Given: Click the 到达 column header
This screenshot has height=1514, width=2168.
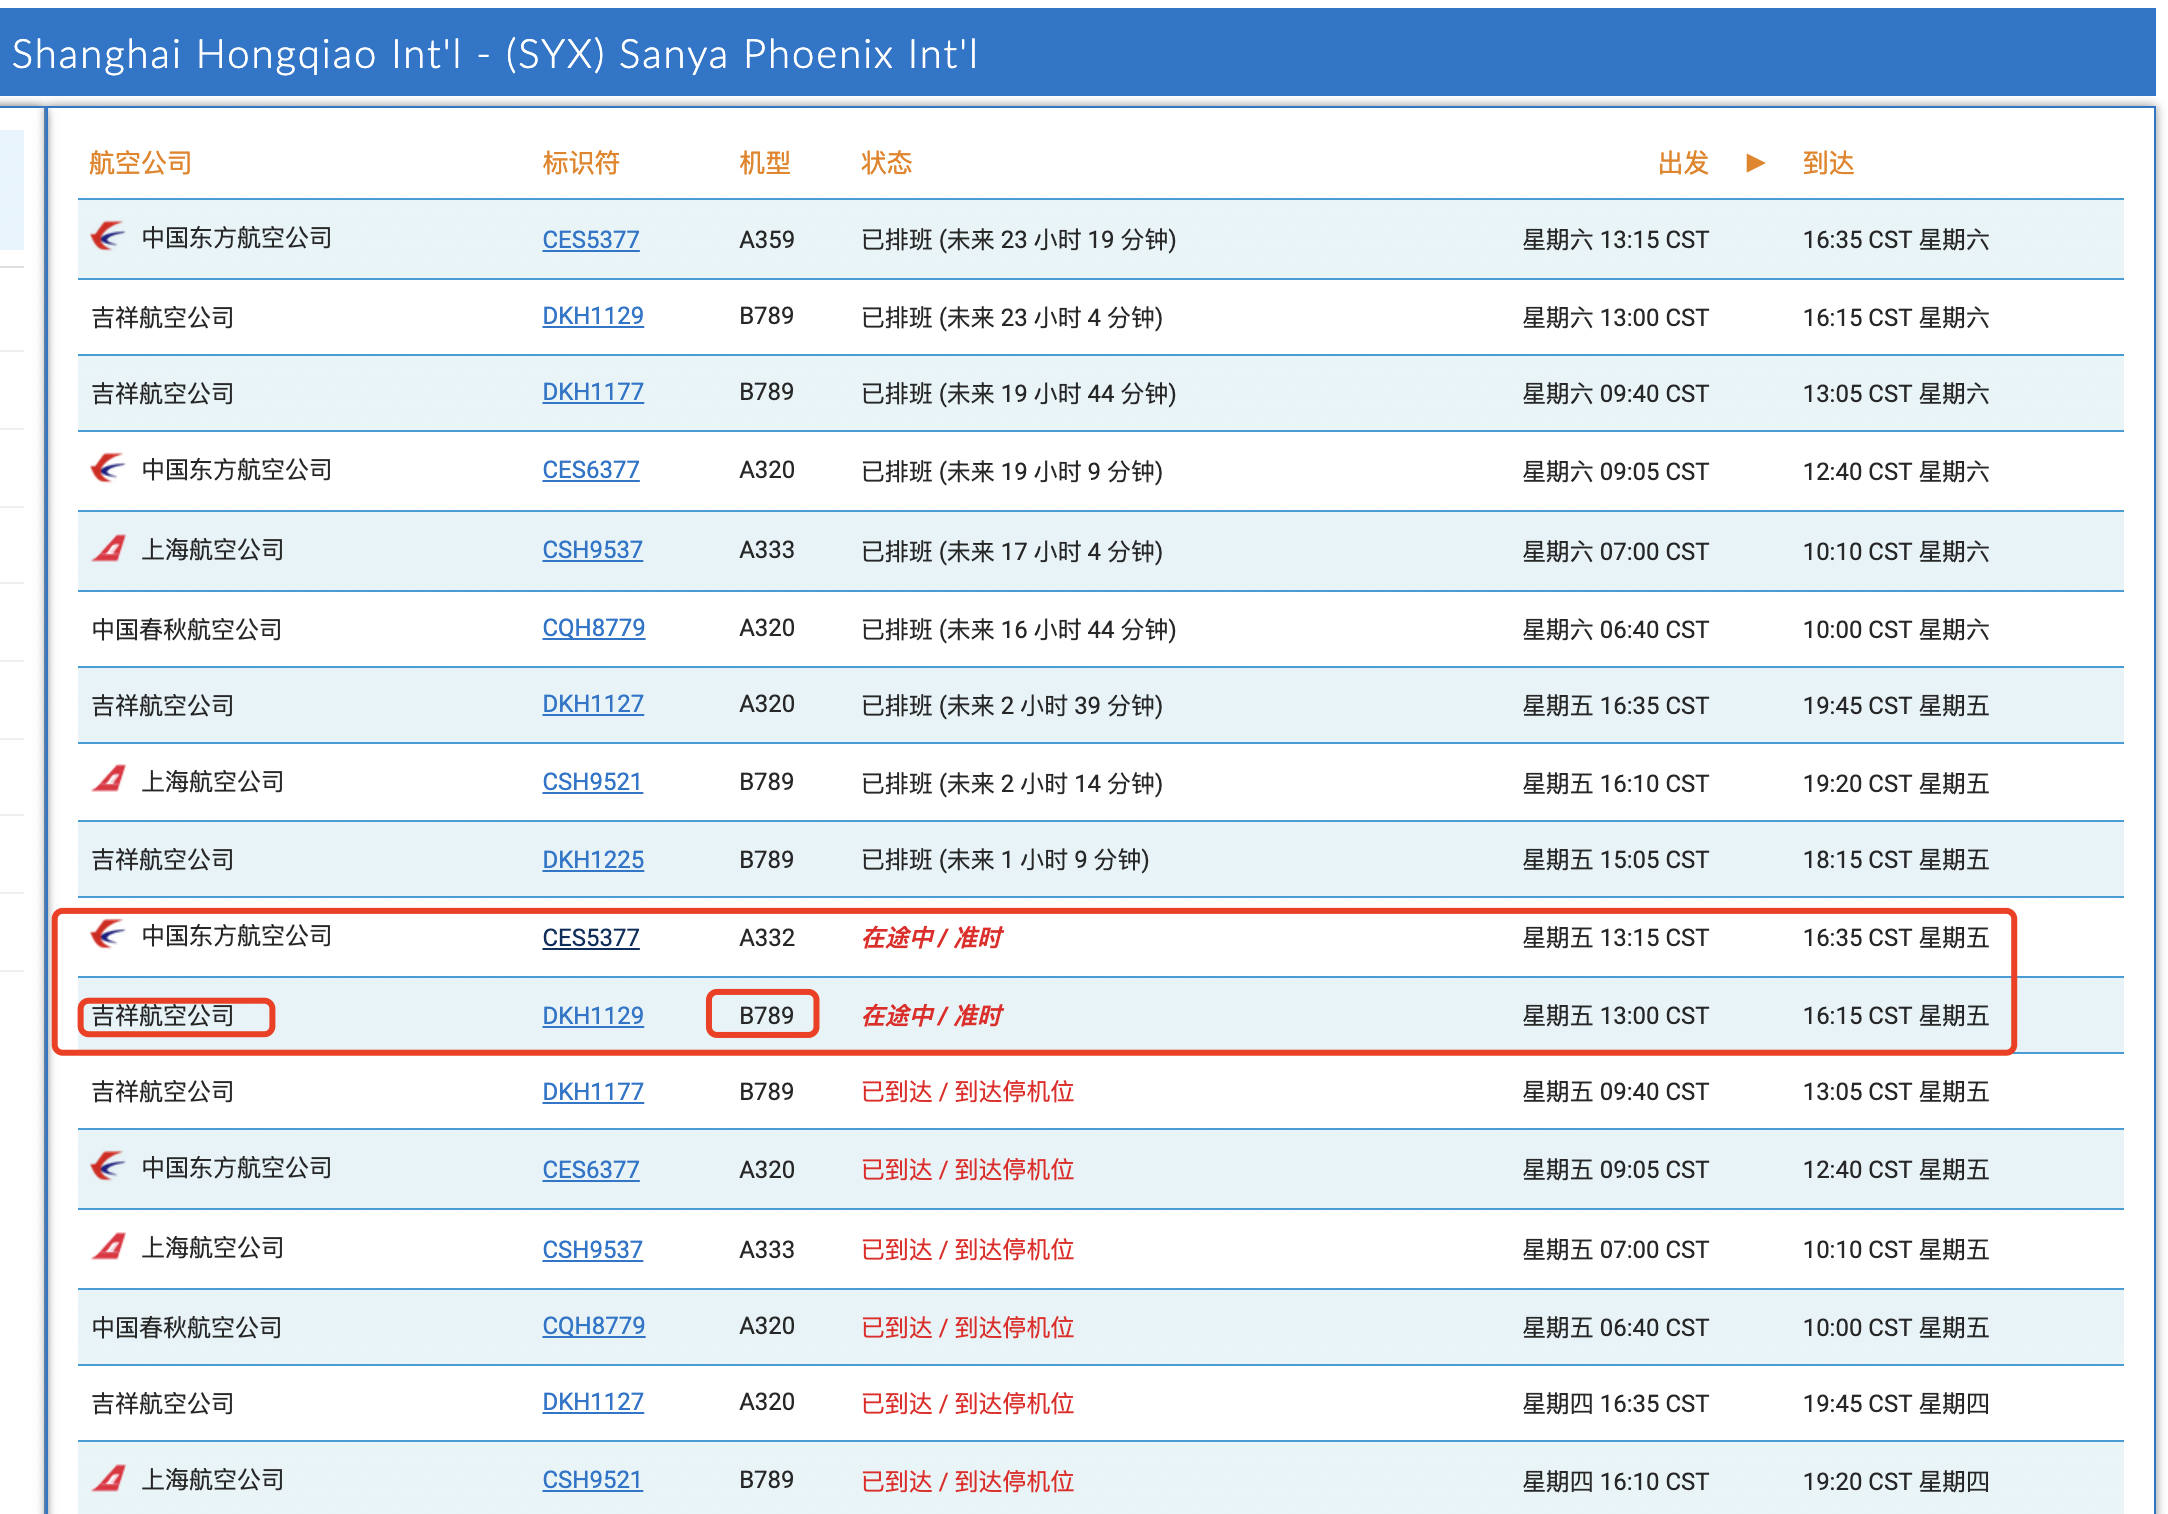Looking at the screenshot, I should click(x=1828, y=163).
